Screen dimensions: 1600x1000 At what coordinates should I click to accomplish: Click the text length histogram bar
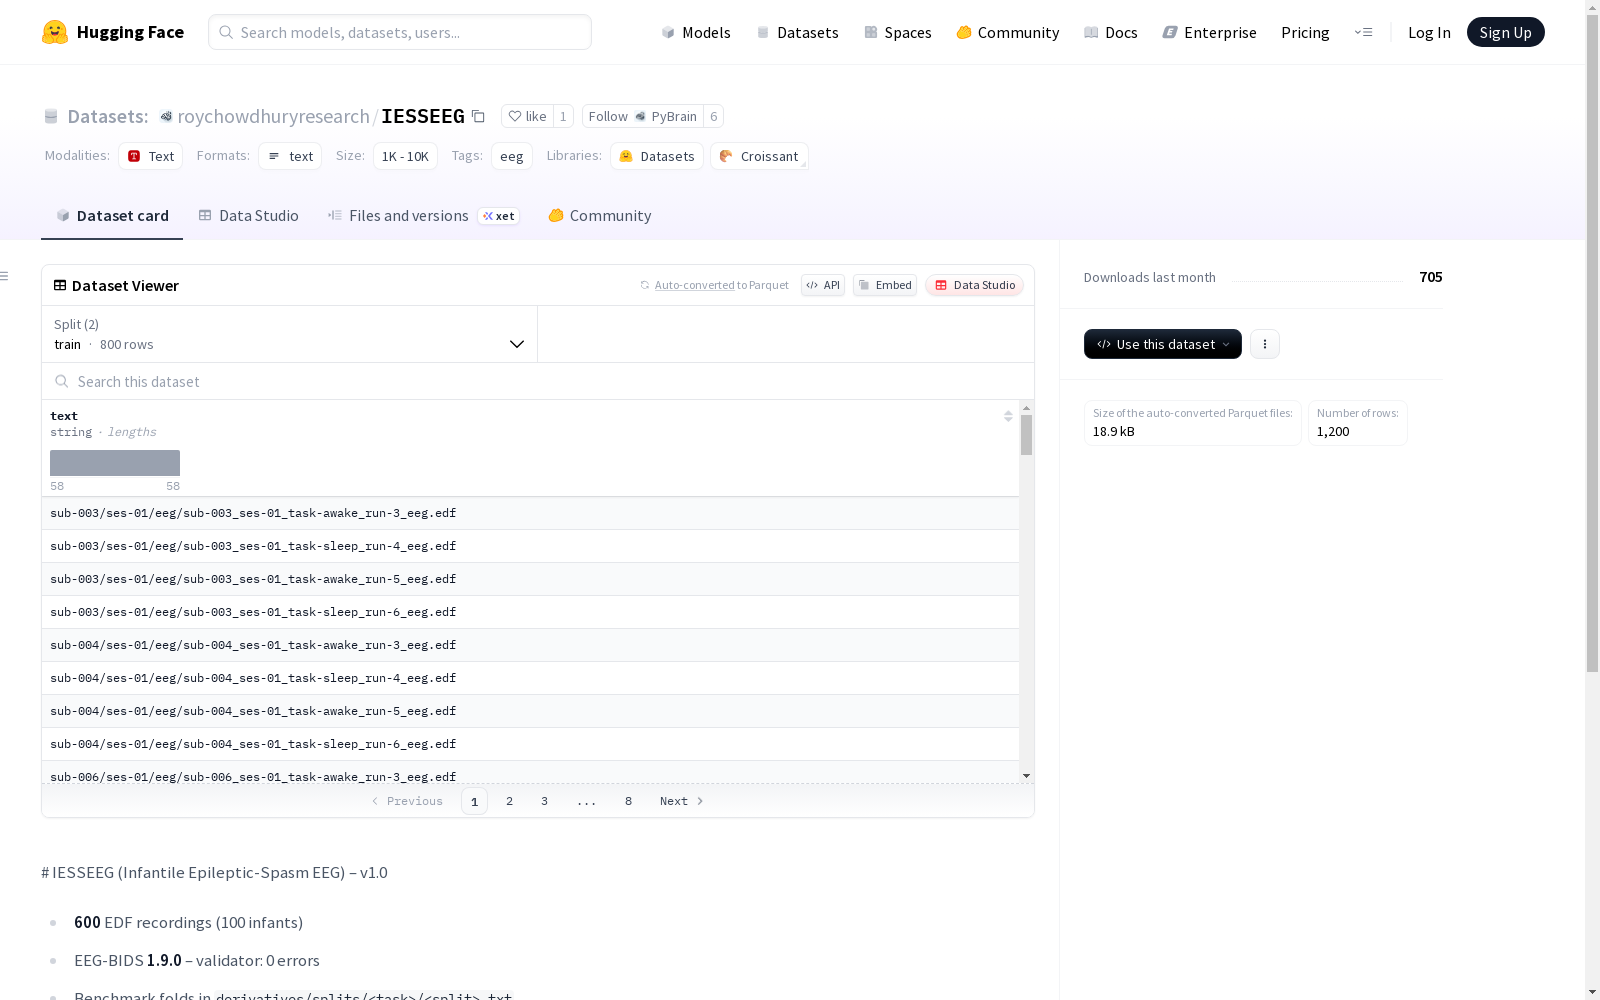[115, 463]
